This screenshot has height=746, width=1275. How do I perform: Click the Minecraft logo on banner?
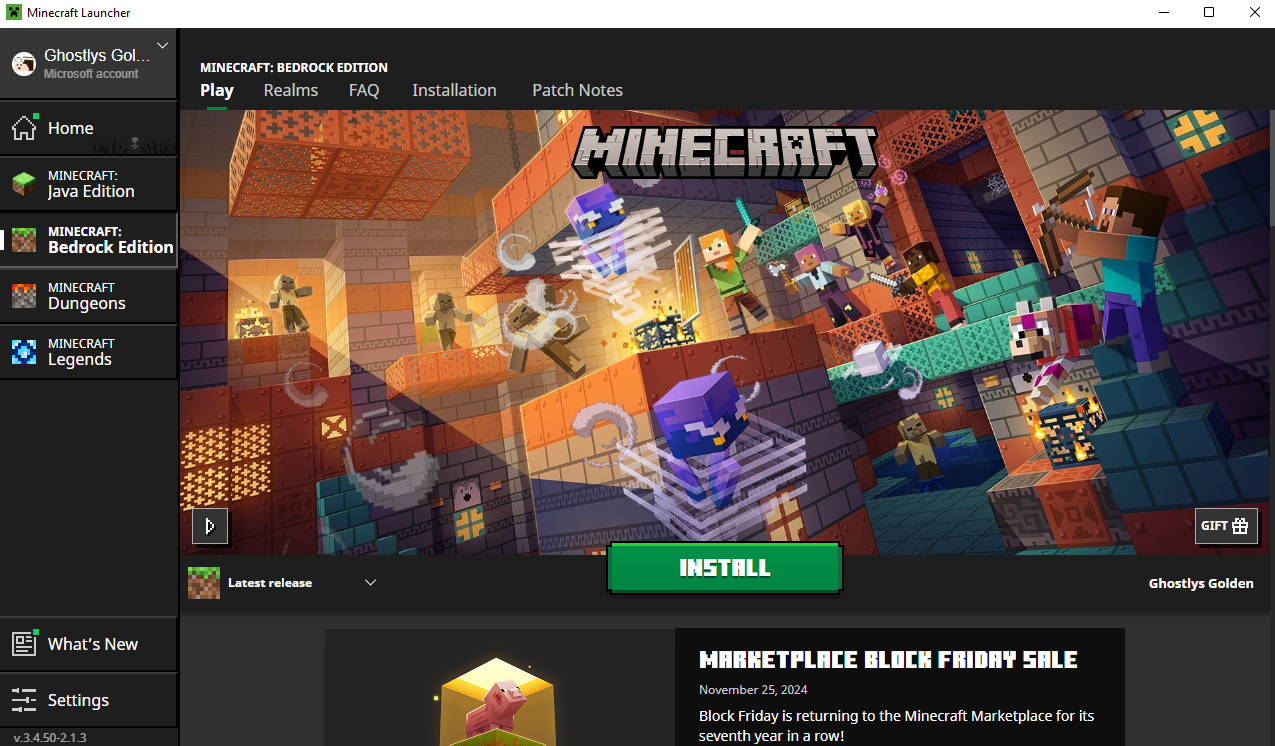click(725, 153)
